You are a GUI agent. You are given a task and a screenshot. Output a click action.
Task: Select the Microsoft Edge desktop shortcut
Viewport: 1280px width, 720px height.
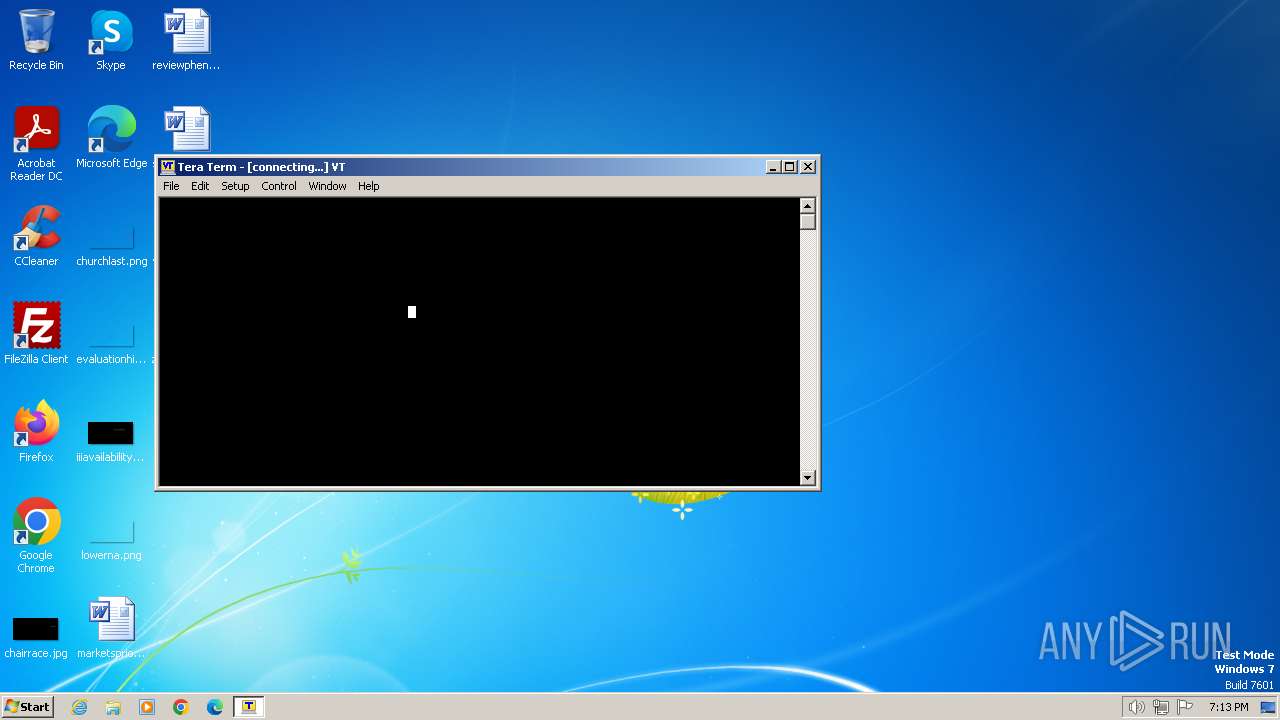111,138
